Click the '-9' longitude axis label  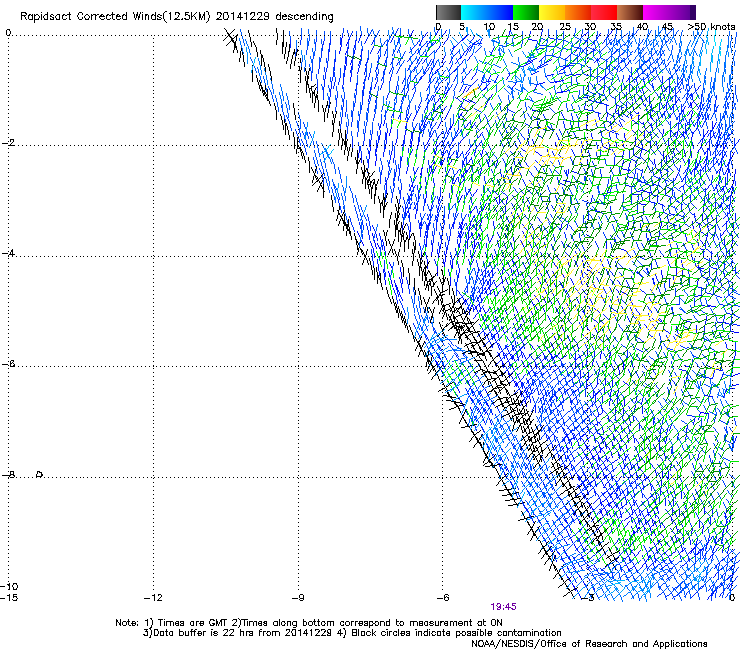298,598
